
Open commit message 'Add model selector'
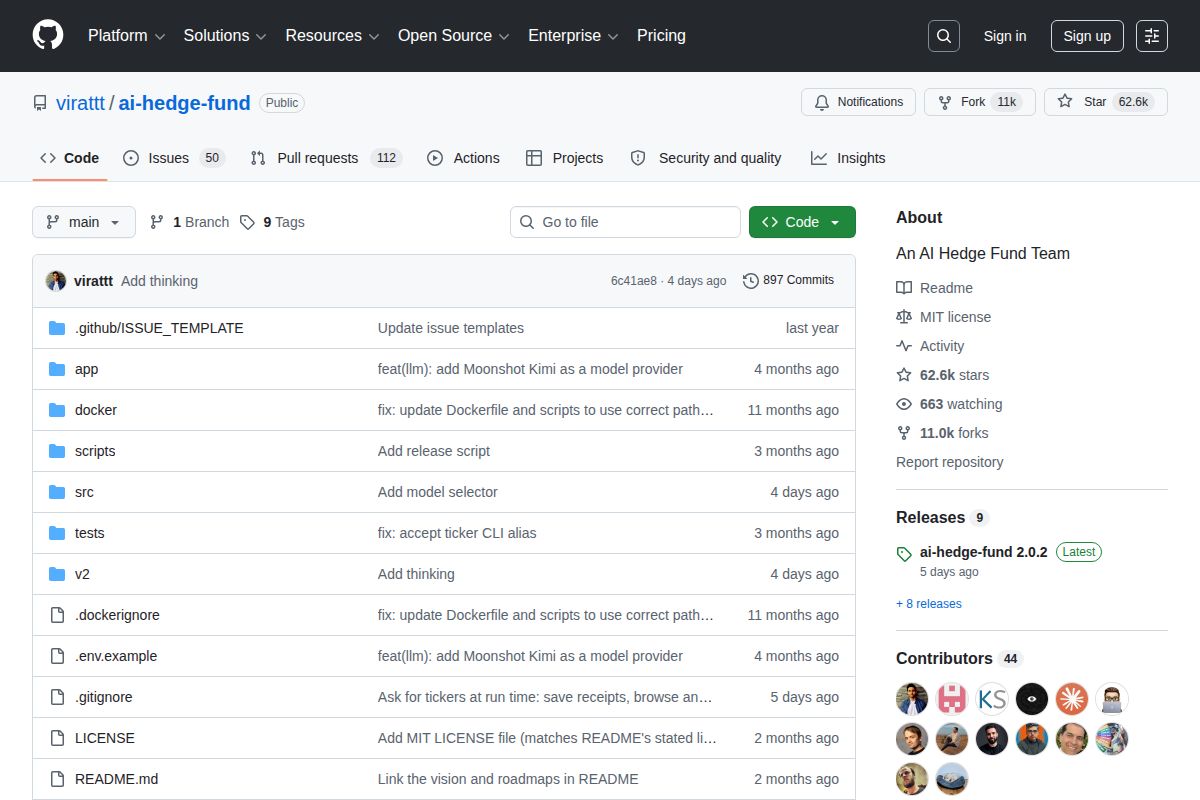click(x=437, y=492)
